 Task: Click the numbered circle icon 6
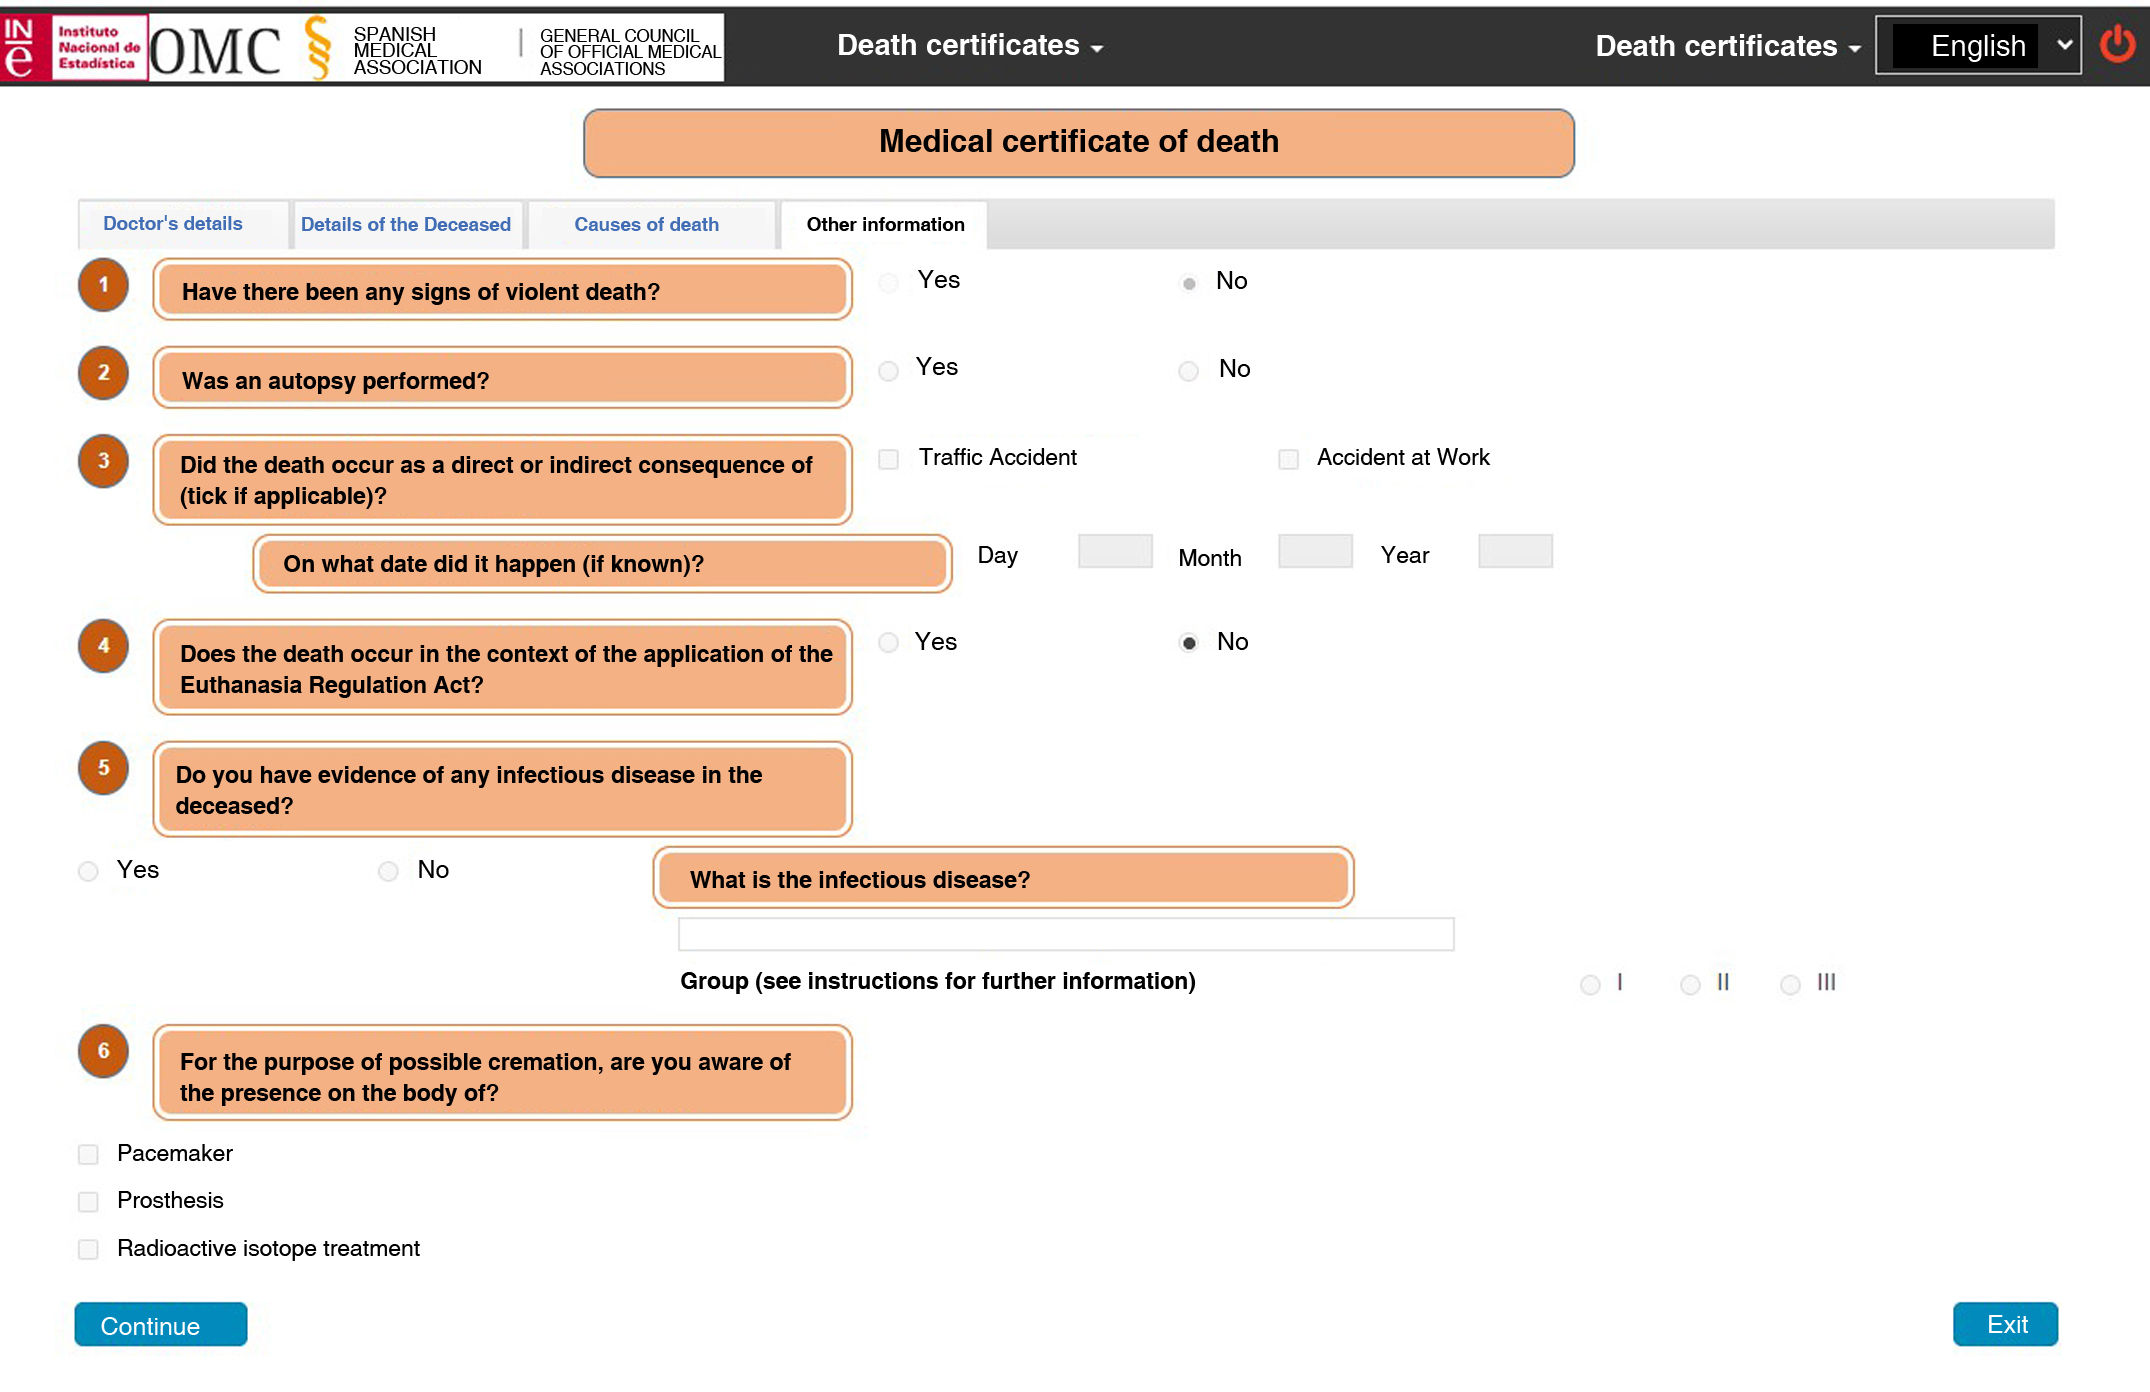[x=103, y=1051]
